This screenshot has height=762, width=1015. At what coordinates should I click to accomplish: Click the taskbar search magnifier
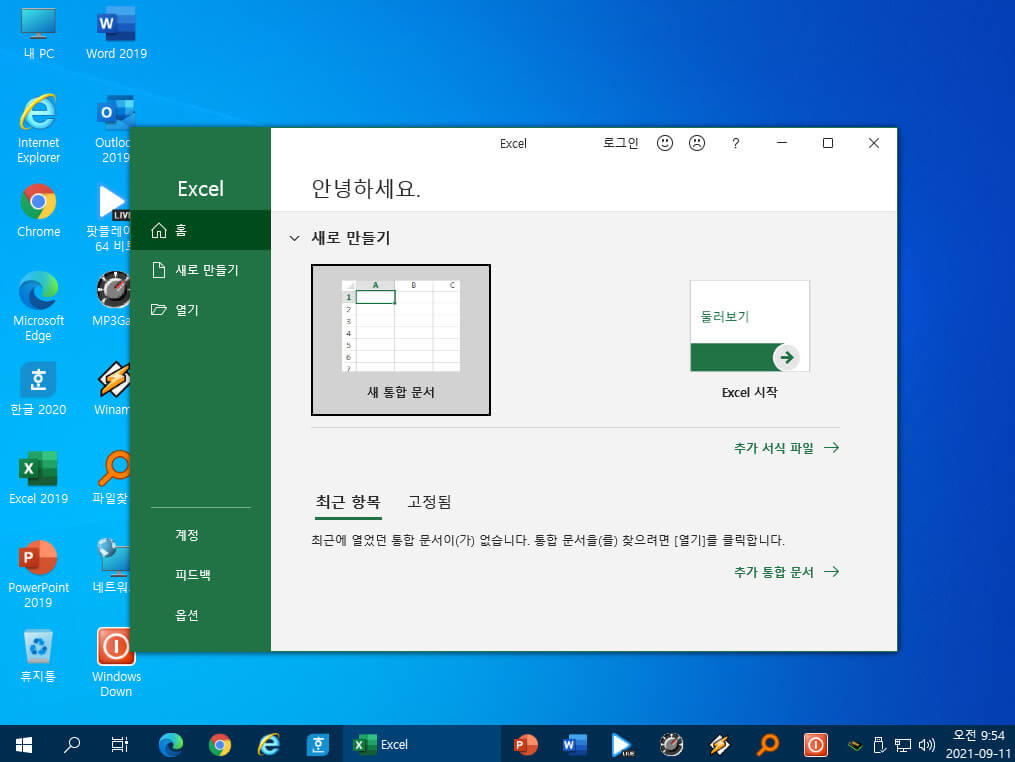(72, 745)
